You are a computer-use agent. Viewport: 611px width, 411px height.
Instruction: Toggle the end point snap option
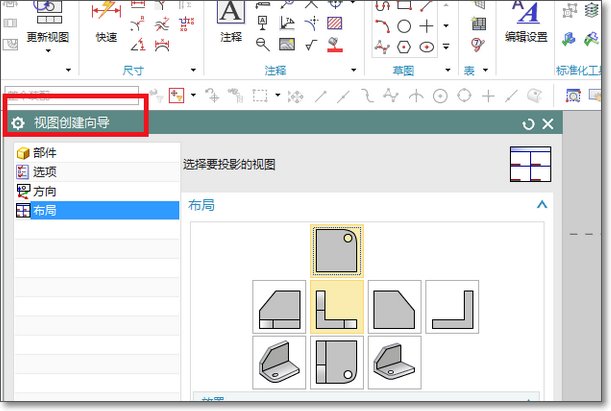(x=320, y=96)
